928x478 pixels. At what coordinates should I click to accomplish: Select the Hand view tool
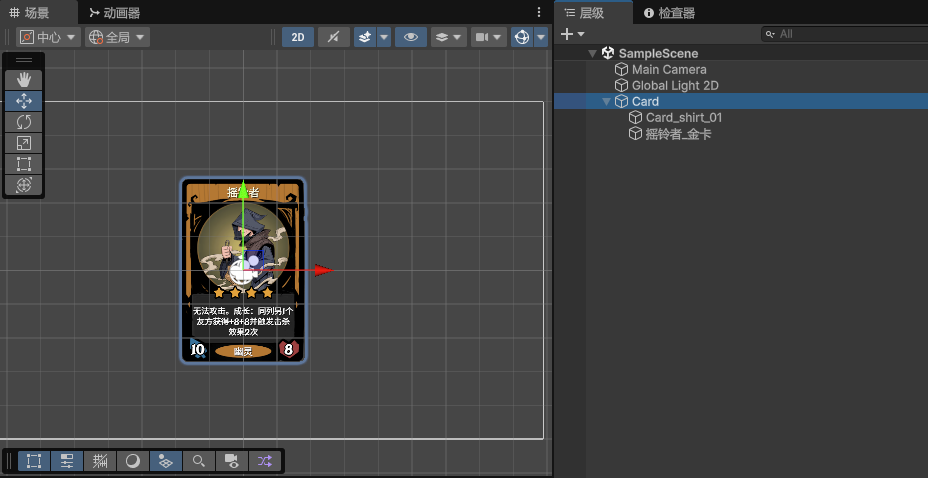coord(24,80)
